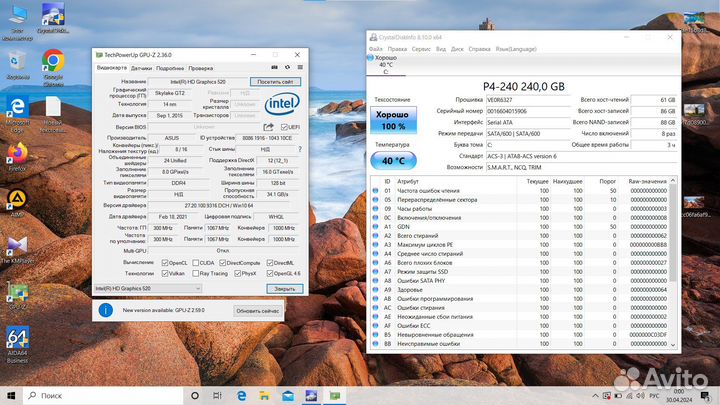
Task: Click the volume icon in system tray
Action: tap(641, 395)
